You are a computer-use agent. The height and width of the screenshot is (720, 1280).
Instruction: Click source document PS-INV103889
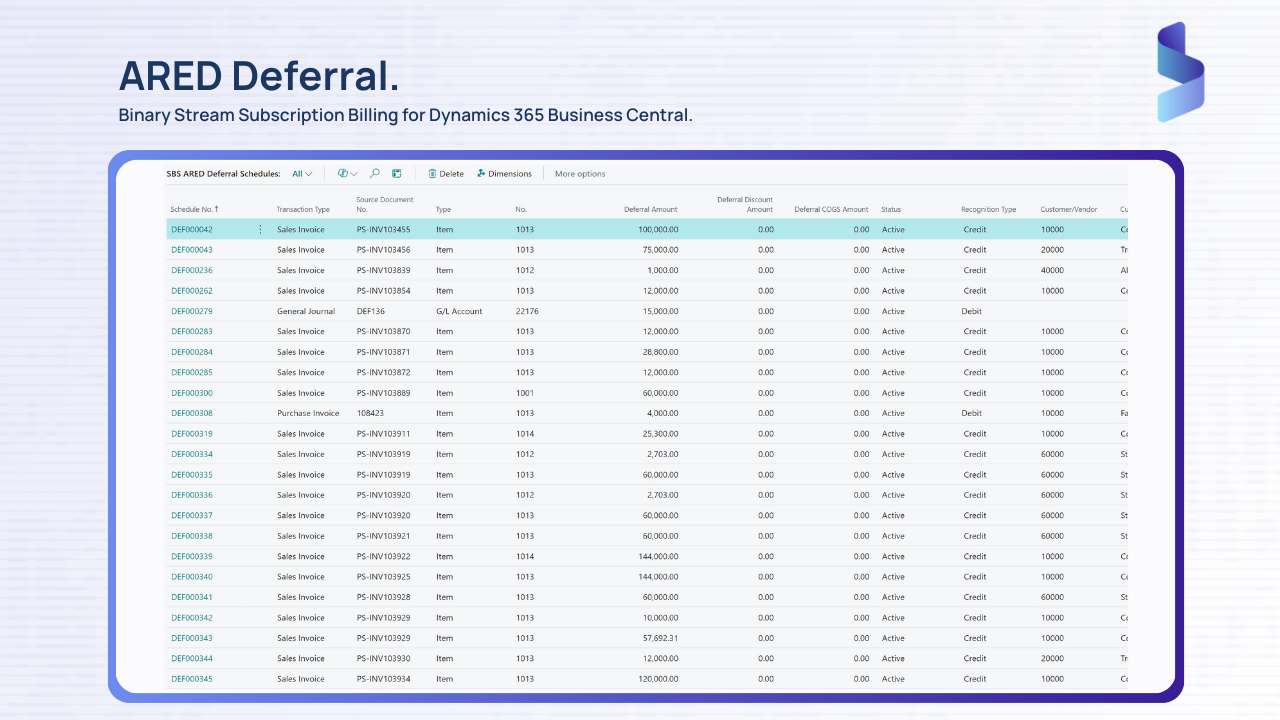point(383,393)
